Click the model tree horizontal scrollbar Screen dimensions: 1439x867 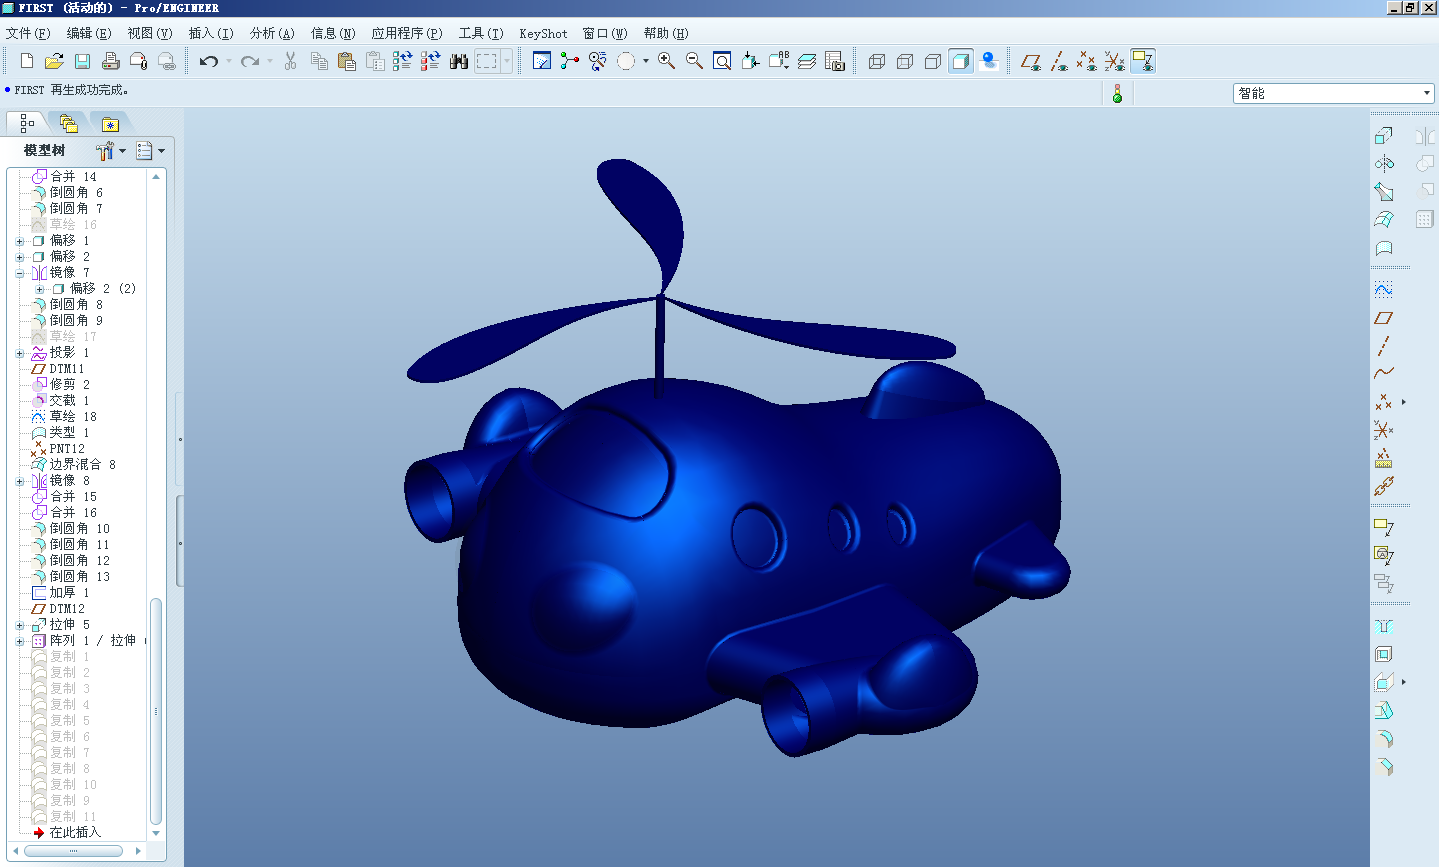pyautogui.click(x=73, y=851)
